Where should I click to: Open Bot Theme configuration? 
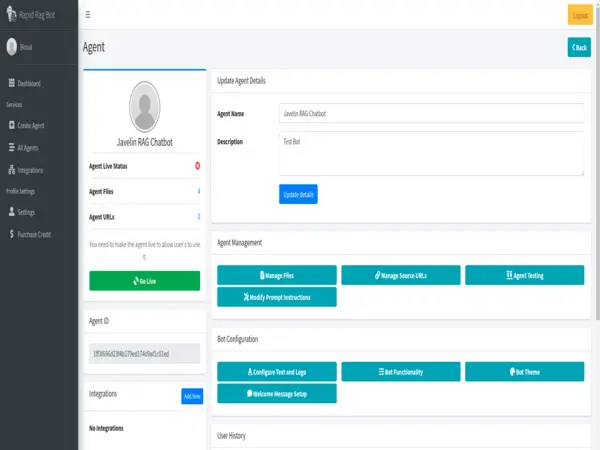524,371
